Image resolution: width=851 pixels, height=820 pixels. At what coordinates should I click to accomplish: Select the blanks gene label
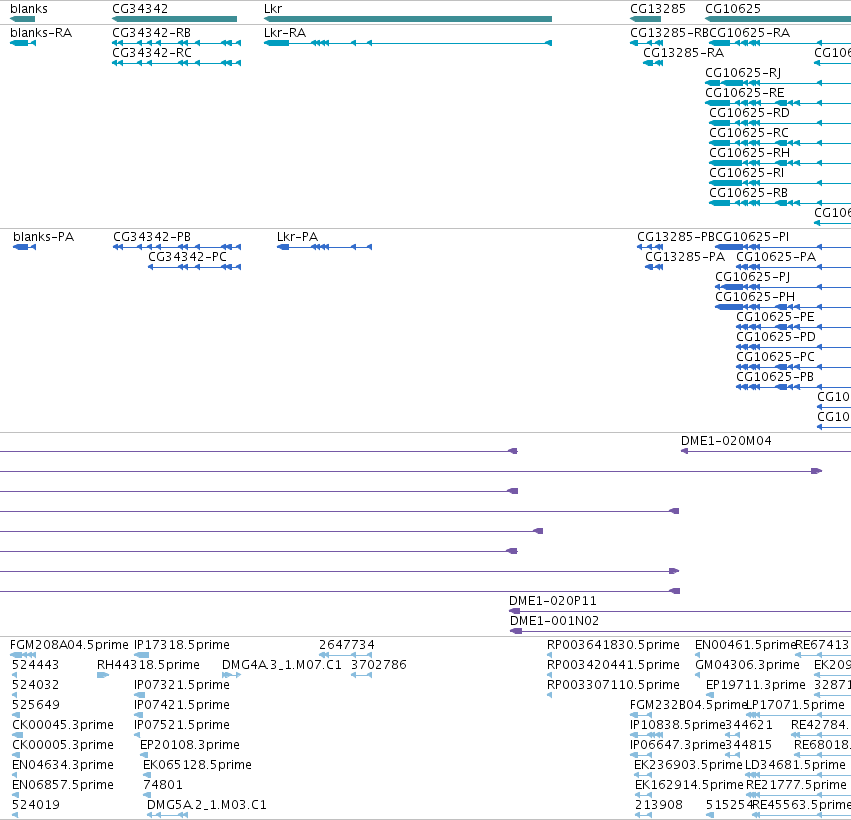29,9
